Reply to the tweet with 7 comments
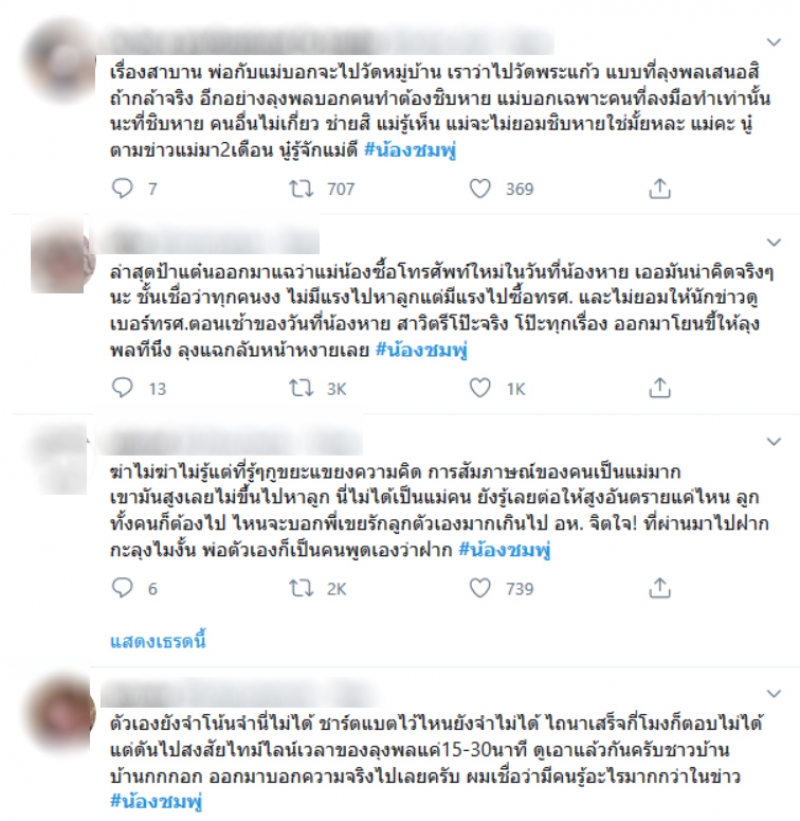 123,188
